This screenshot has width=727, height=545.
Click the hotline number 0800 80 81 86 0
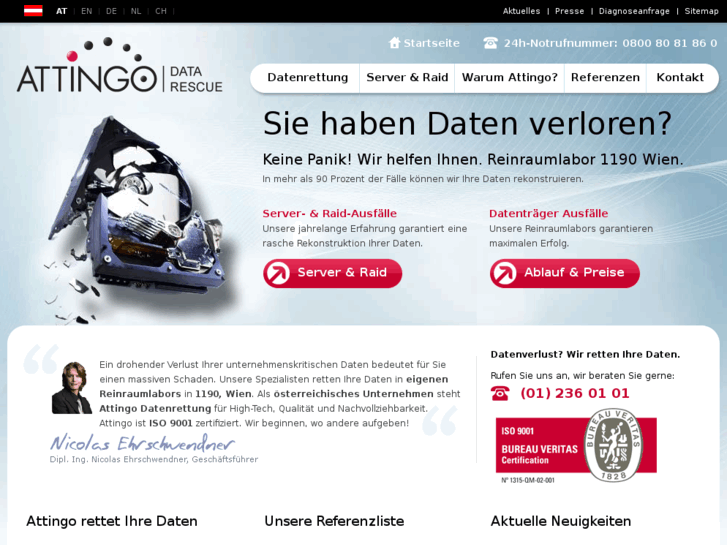(x=670, y=43)
